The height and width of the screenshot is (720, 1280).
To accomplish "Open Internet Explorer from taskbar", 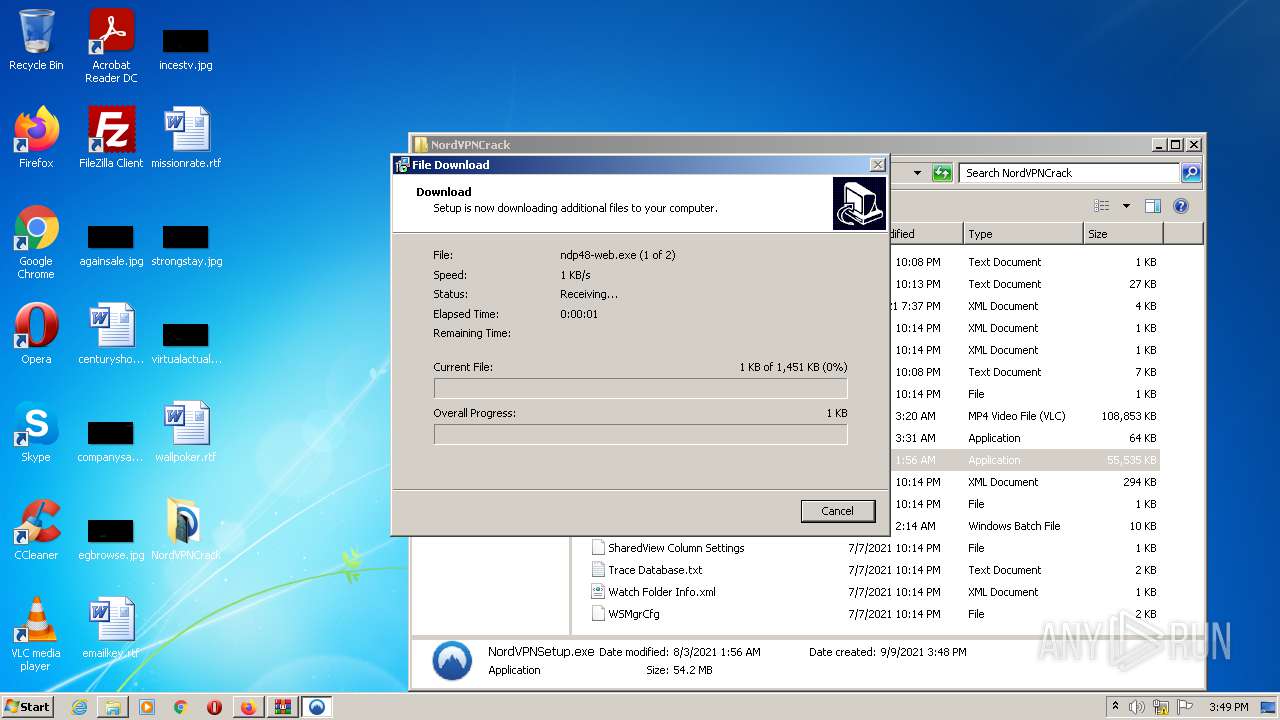I will coord(79,707).
